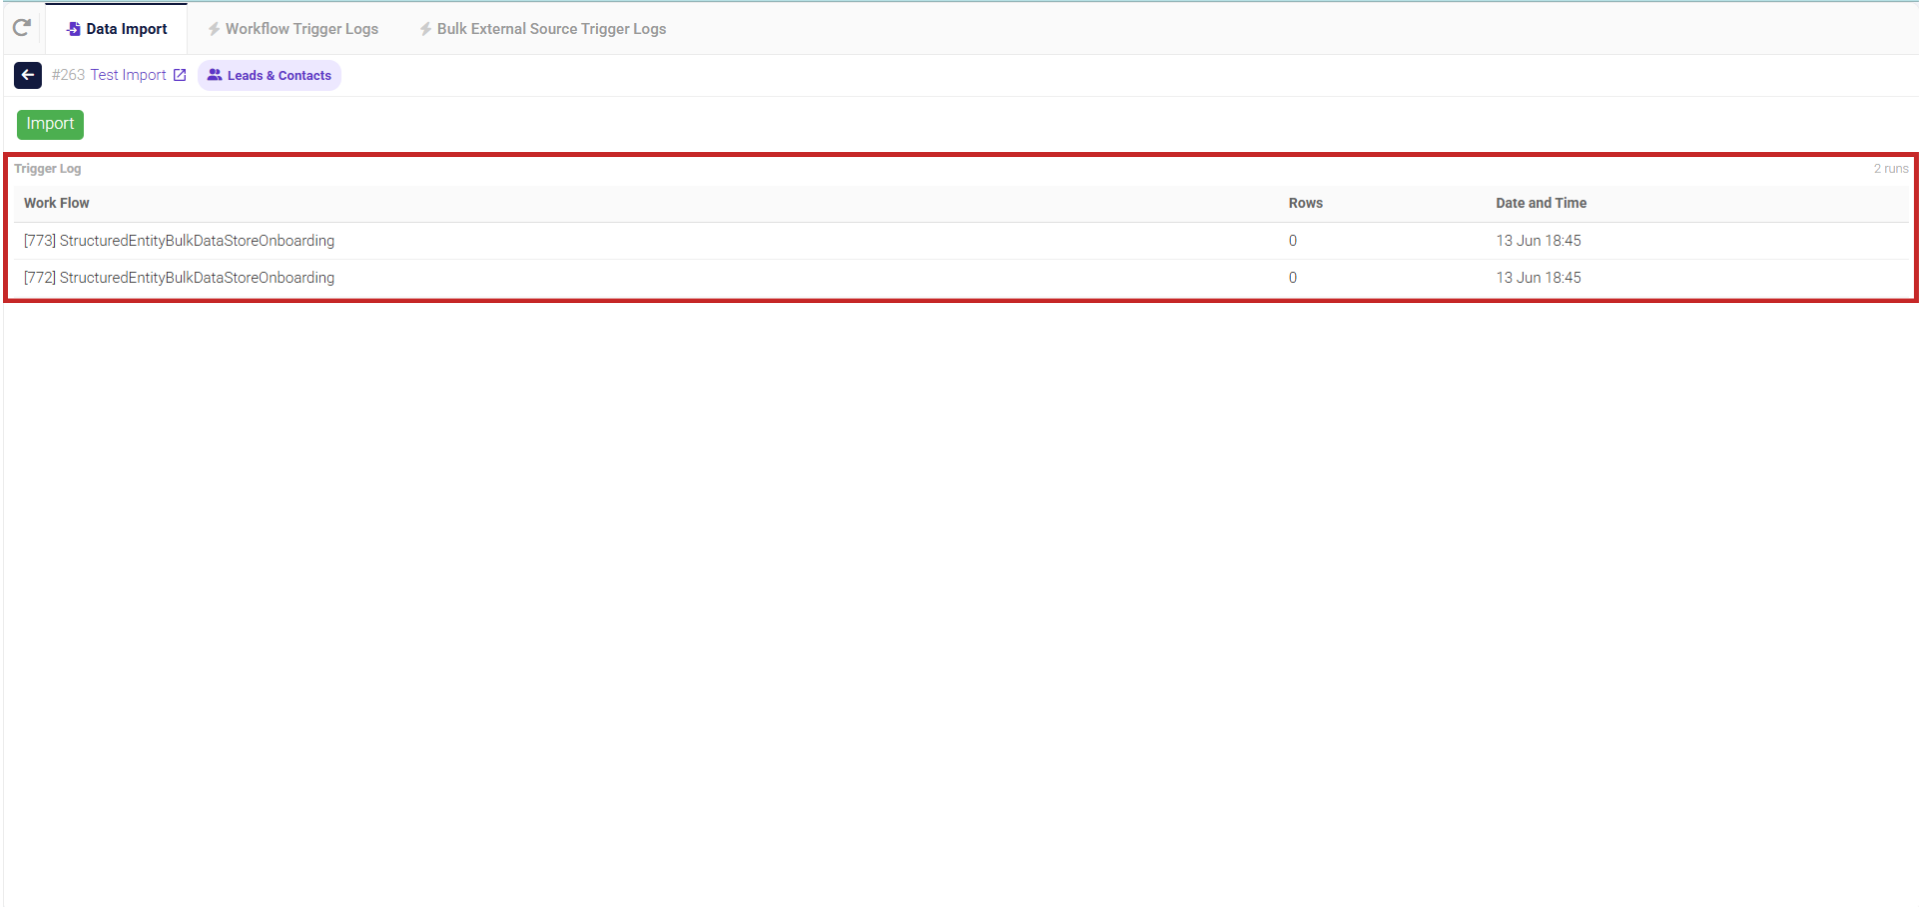Click the date cell in row [772]
This screenshot has width=1919, height=909.
point(1538,278)
